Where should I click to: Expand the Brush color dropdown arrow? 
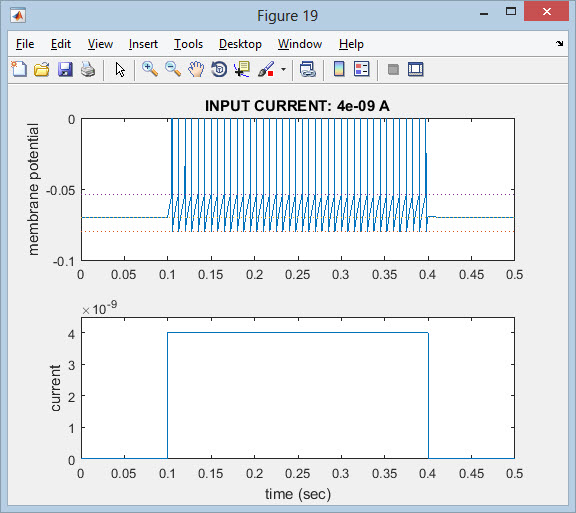pos(283,69)
